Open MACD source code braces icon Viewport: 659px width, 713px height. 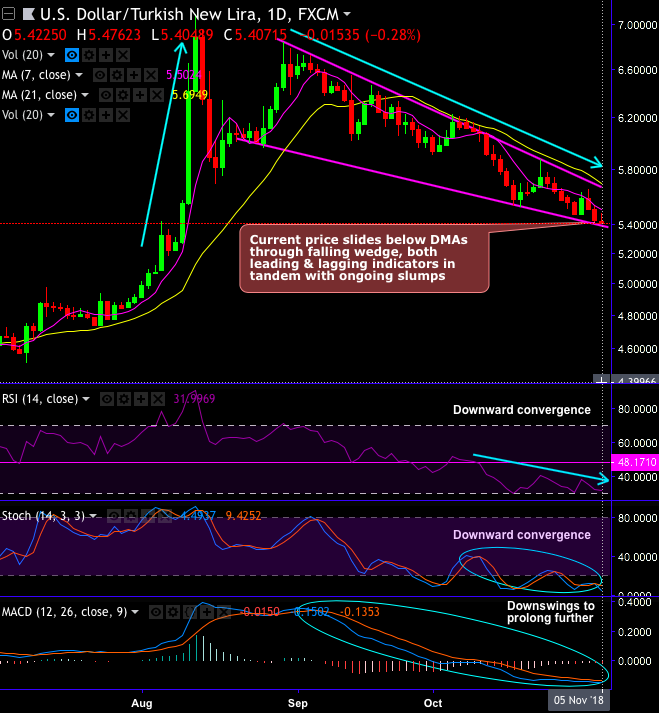pyautogui.click(x=190, y=613)
